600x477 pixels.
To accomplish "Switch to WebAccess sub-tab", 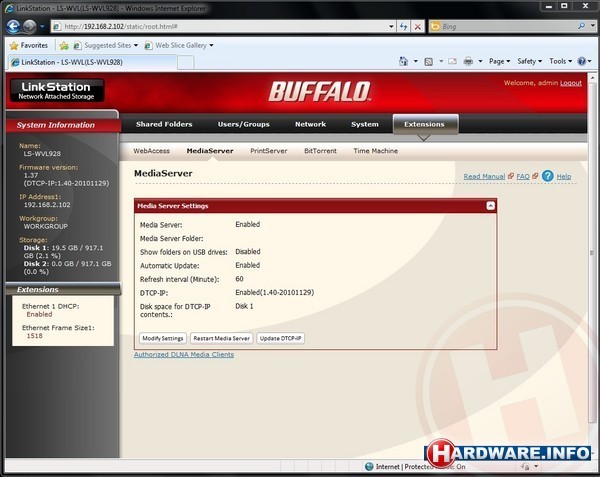I will point(152,151).
